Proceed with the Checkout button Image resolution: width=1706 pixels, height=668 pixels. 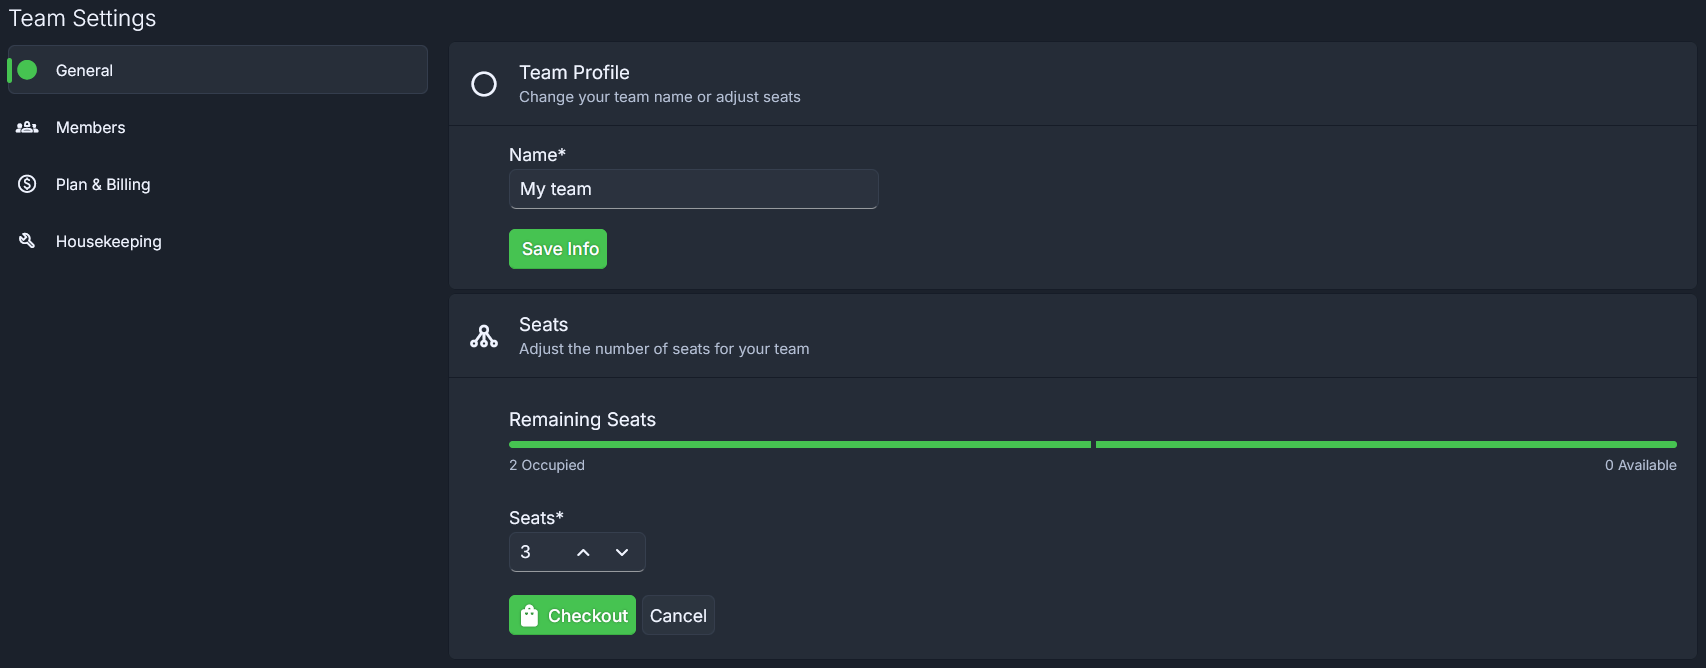[x=572, y=616]
